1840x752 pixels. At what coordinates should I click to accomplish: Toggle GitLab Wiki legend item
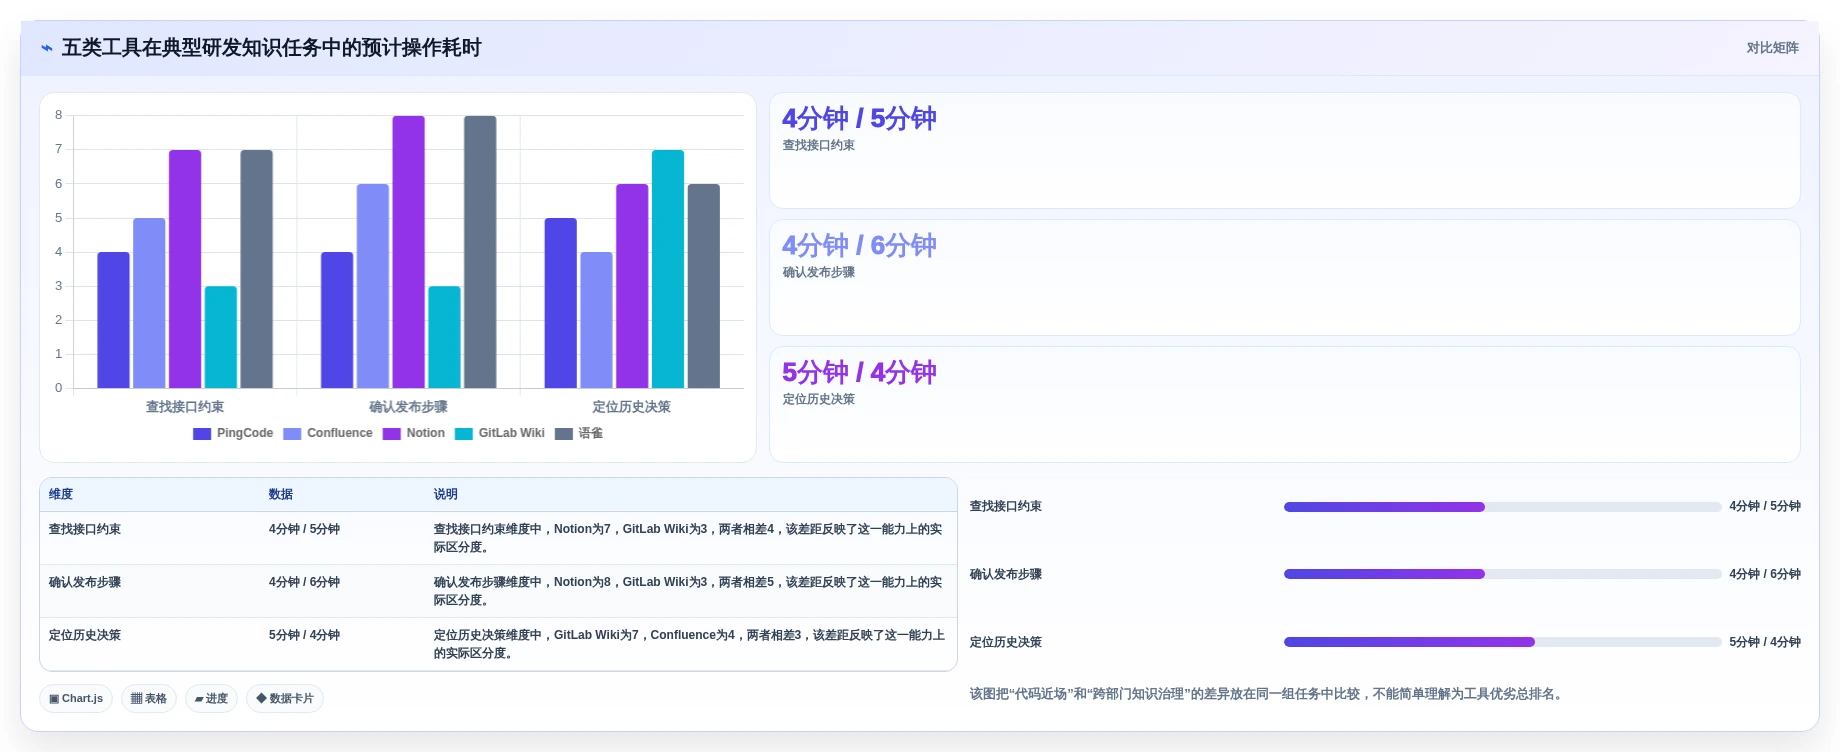[500, 434]
